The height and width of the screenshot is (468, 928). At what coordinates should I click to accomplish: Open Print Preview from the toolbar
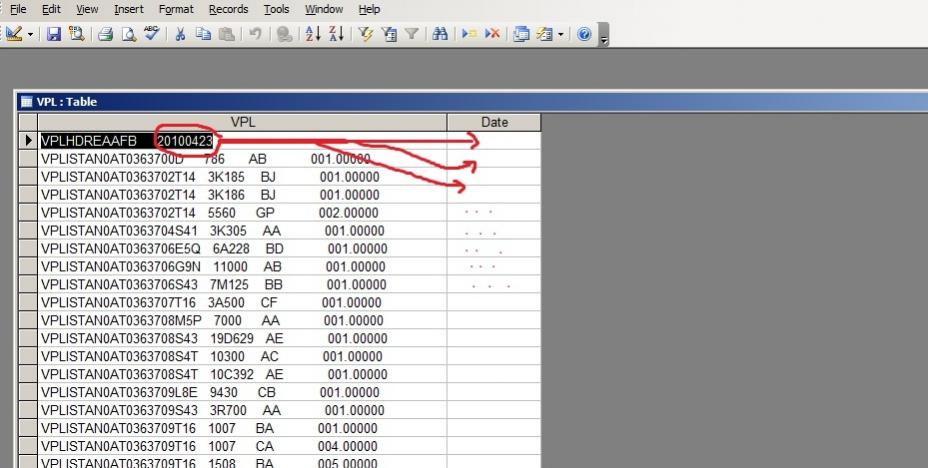[128, 34]
